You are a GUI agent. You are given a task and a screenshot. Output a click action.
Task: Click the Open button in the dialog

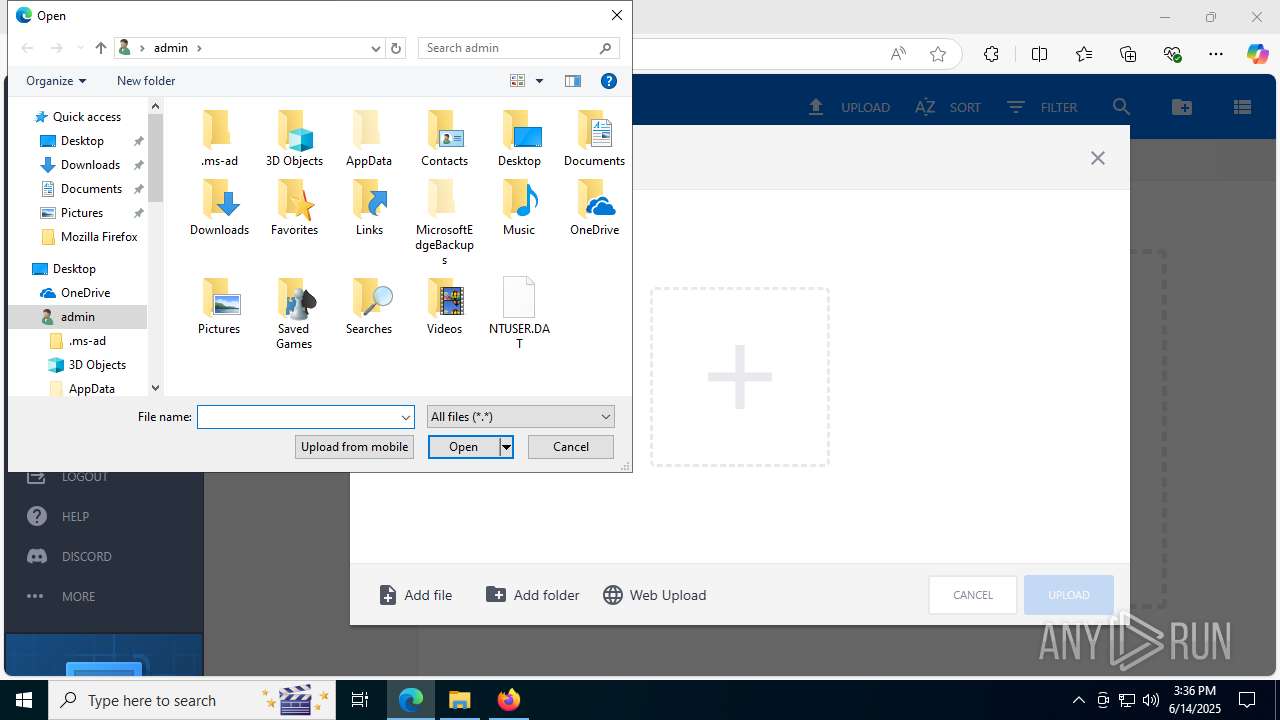[x=464, y=447]
